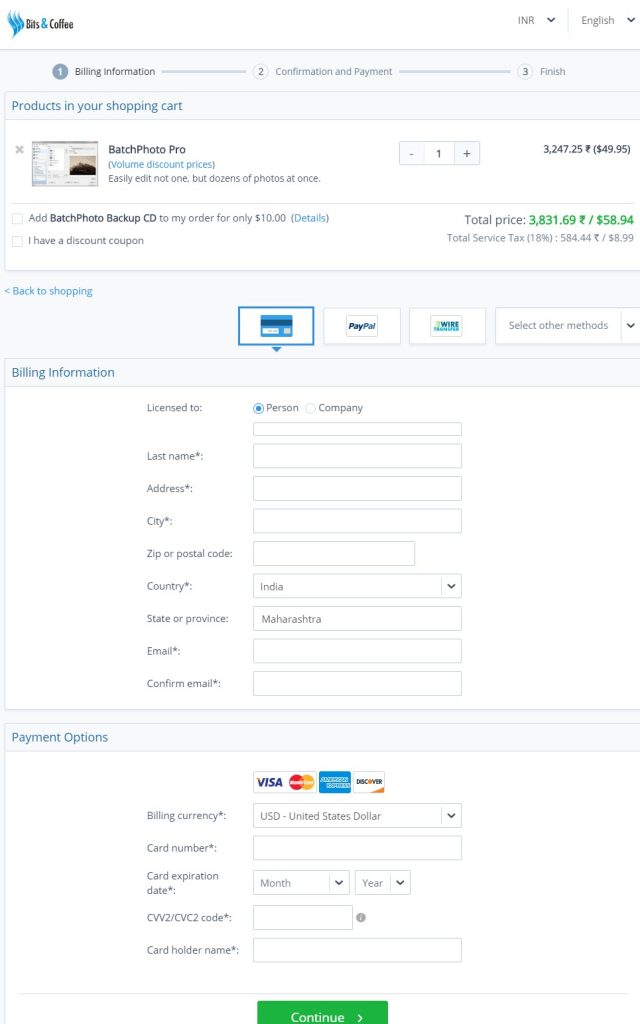The height and width of the screenshot is (1024, 640).
Task: Select credit card payment method icon
Action: 276,325
